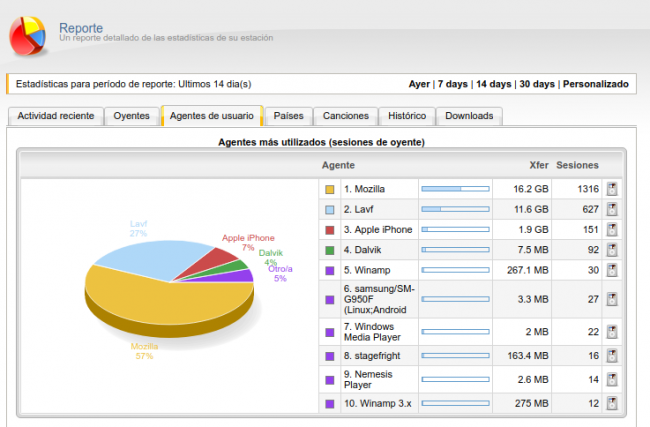Set report period to Ayer

[x=420, y=84]
